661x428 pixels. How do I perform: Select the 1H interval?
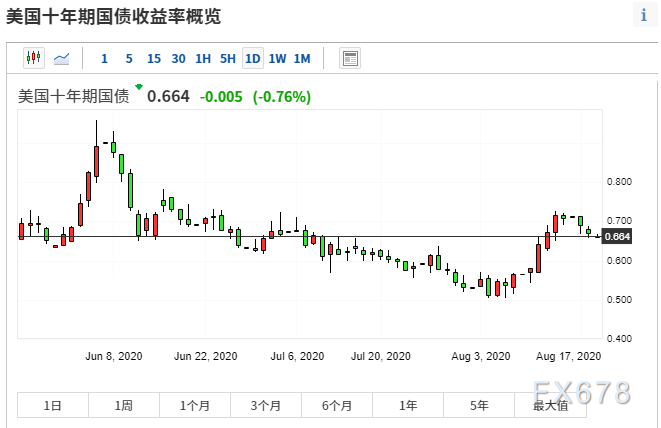tap(203, 59)
